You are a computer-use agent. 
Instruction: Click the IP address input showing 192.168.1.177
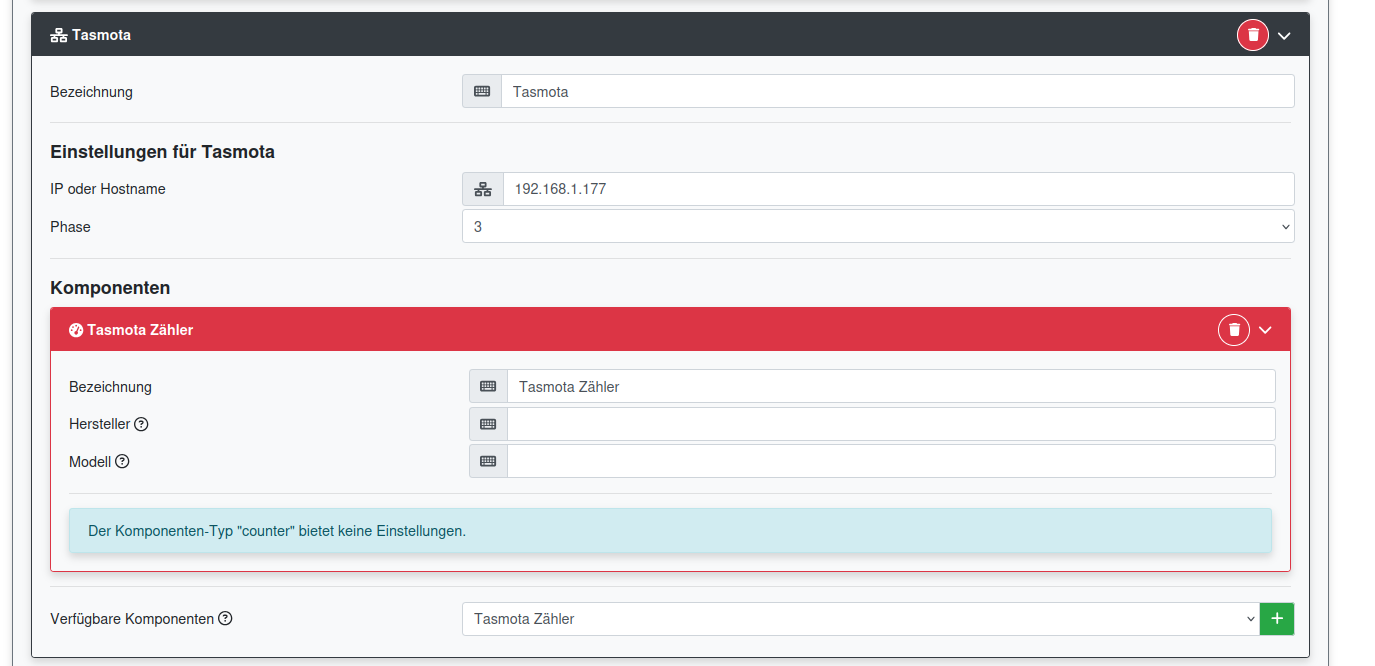coord(898,188)
